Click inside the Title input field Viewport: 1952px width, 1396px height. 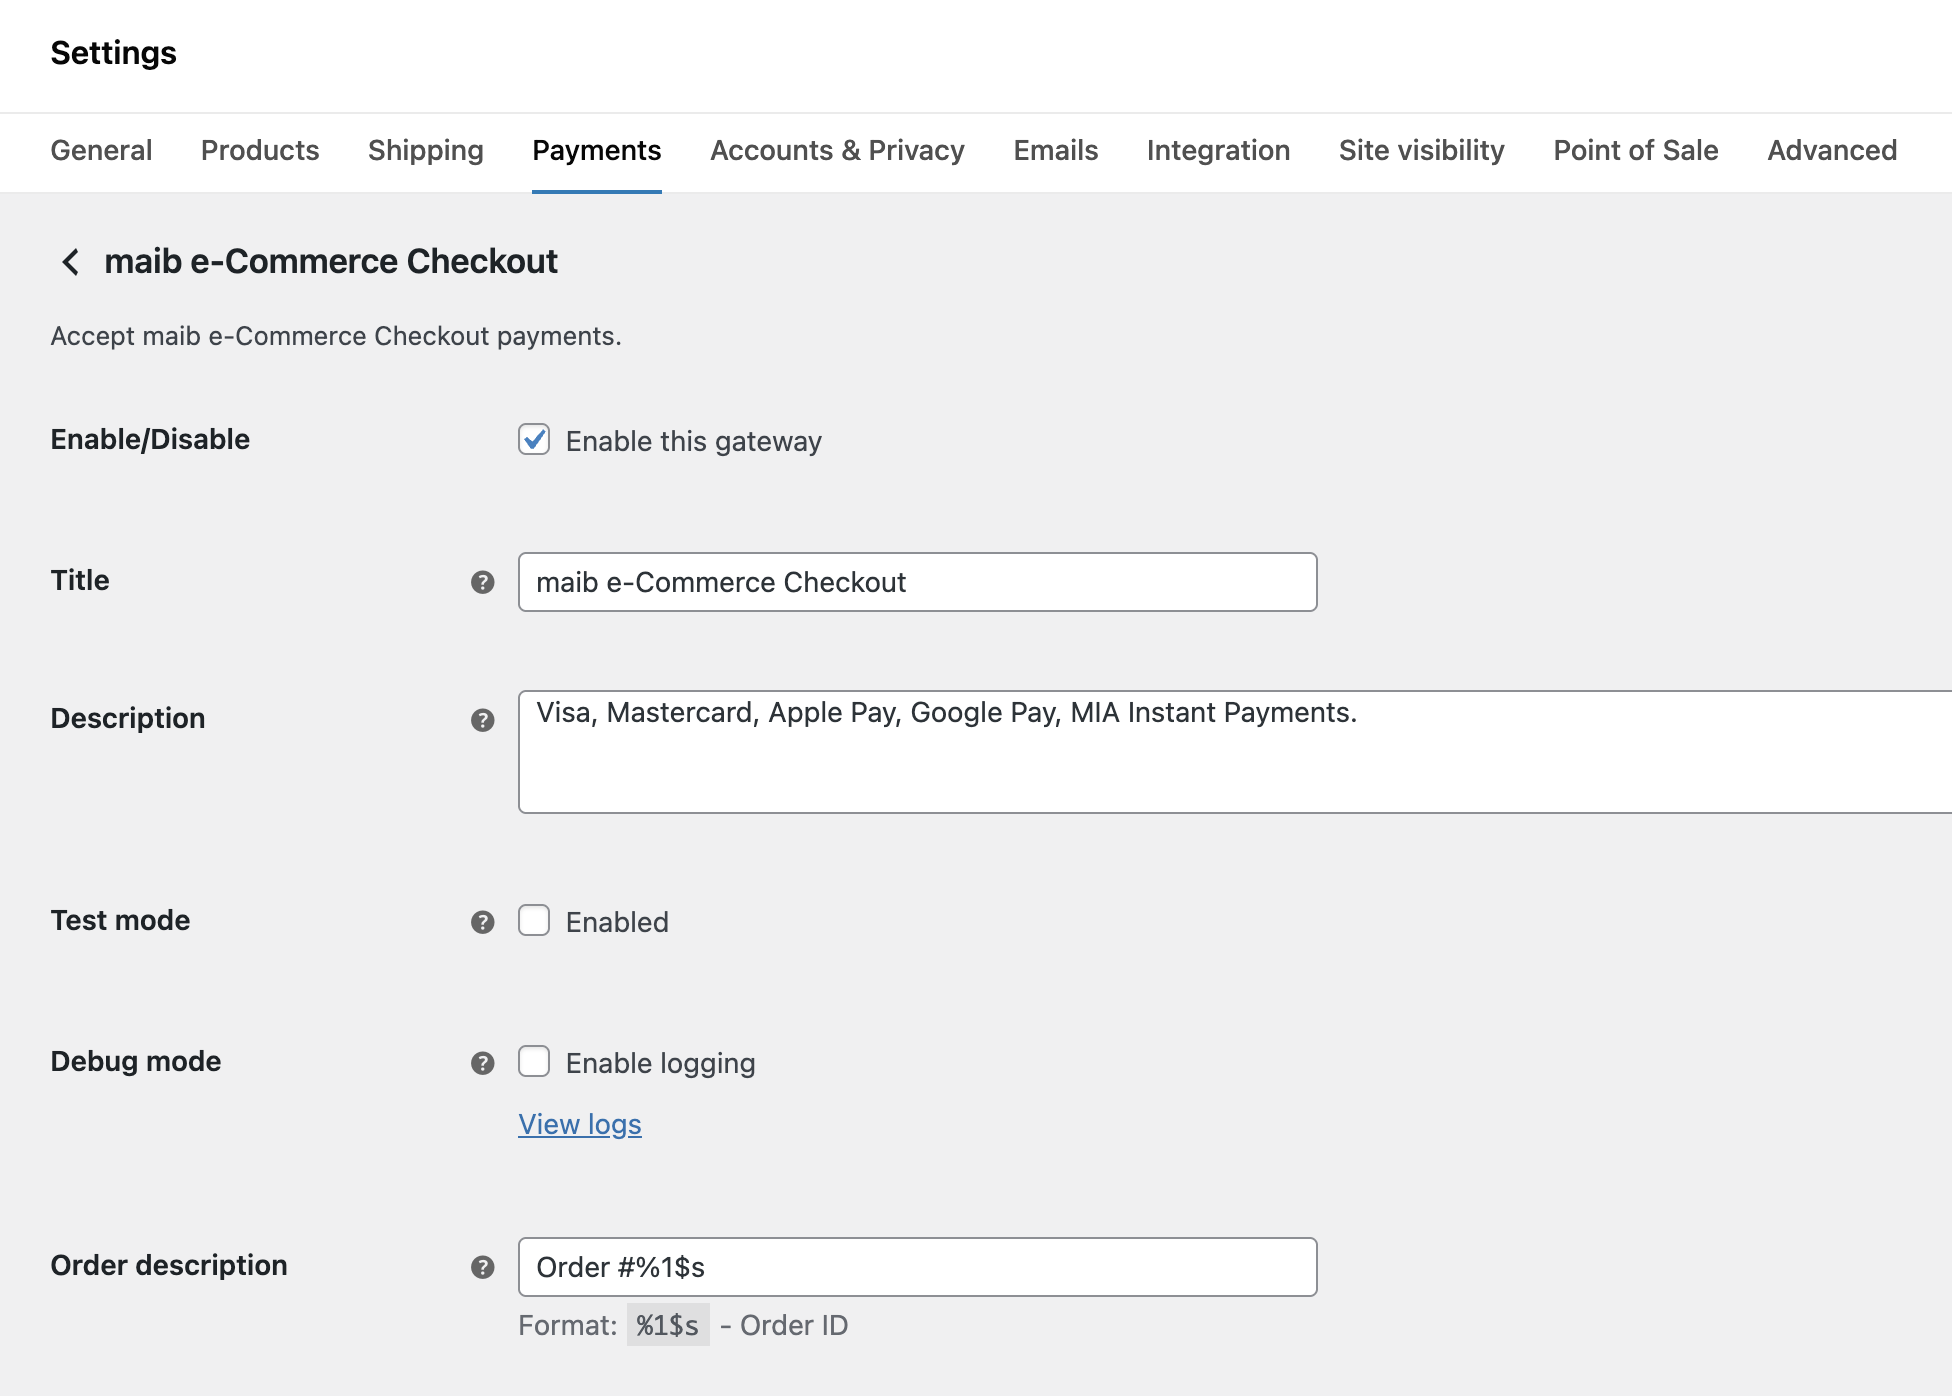(x=916, y=581)
